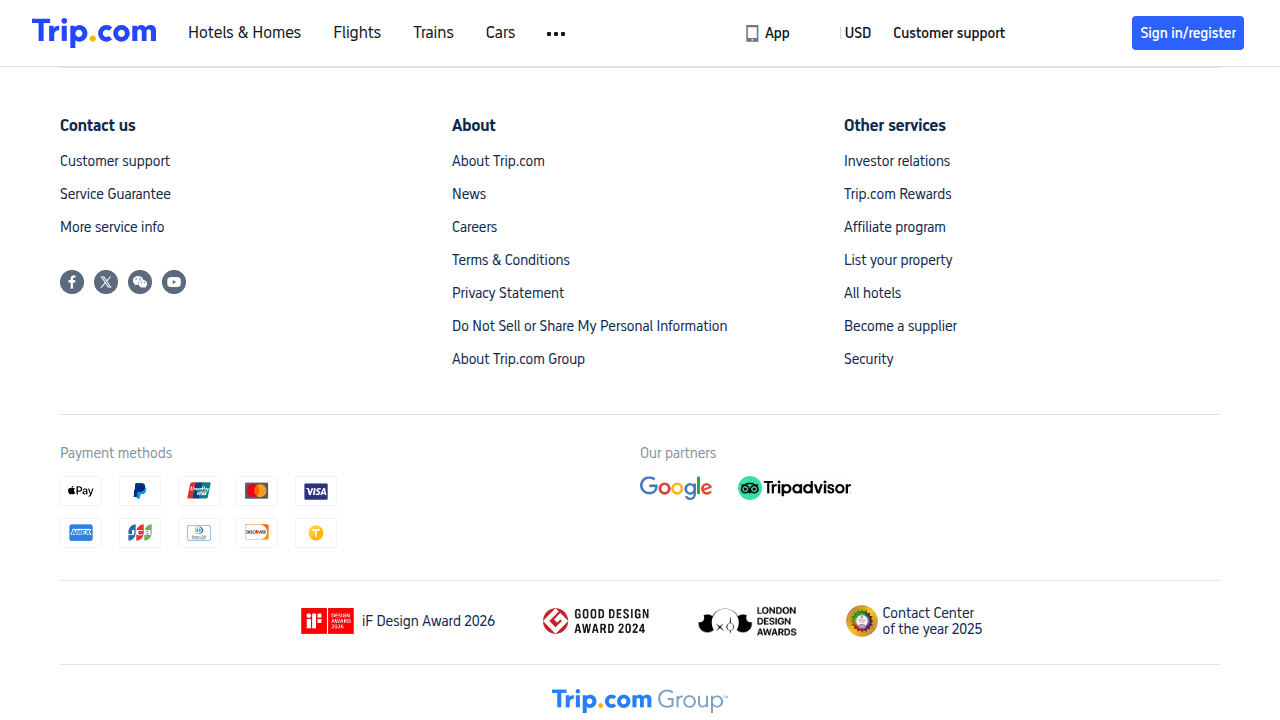Expand the three-dots more menu
1280x720 pixels.
[556, 33]
